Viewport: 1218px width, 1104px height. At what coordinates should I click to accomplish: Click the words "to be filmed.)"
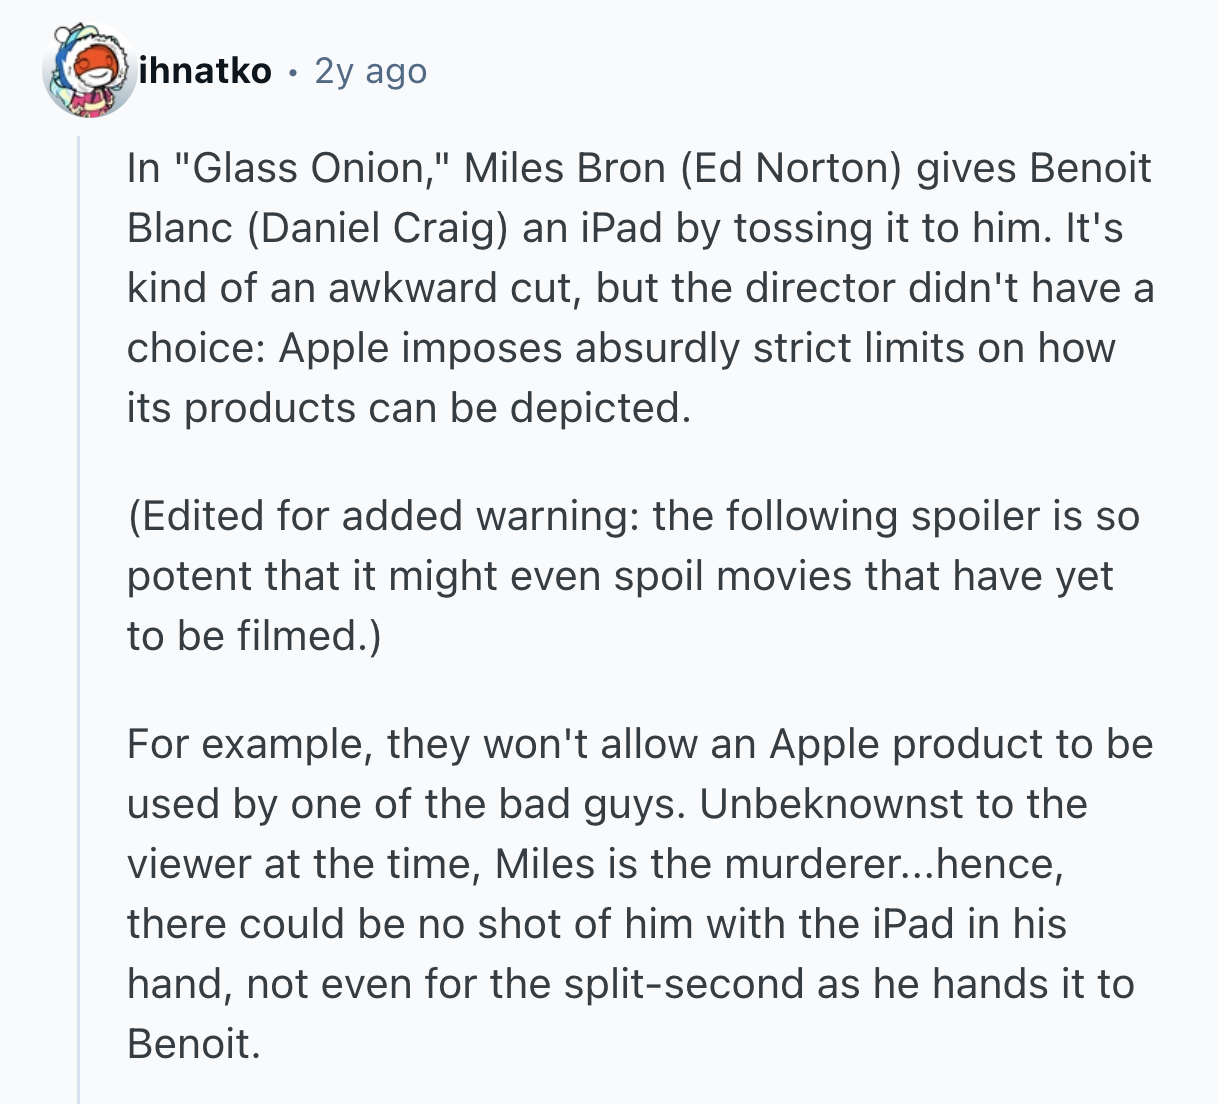click(x=254, y=636)
